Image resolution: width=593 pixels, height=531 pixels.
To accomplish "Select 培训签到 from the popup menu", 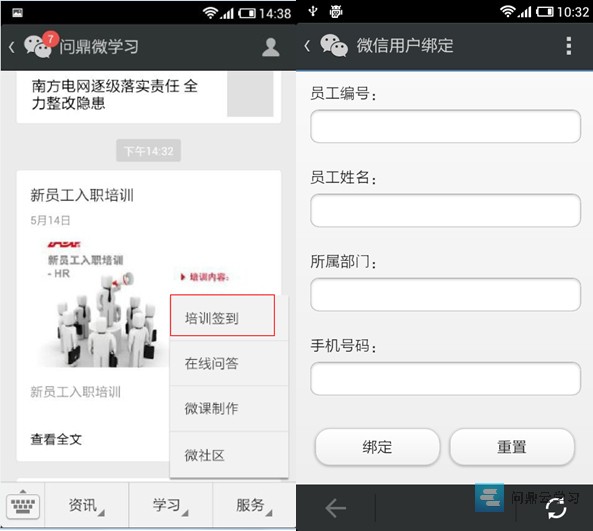I will pyautogui.click(x=222, y=315).
